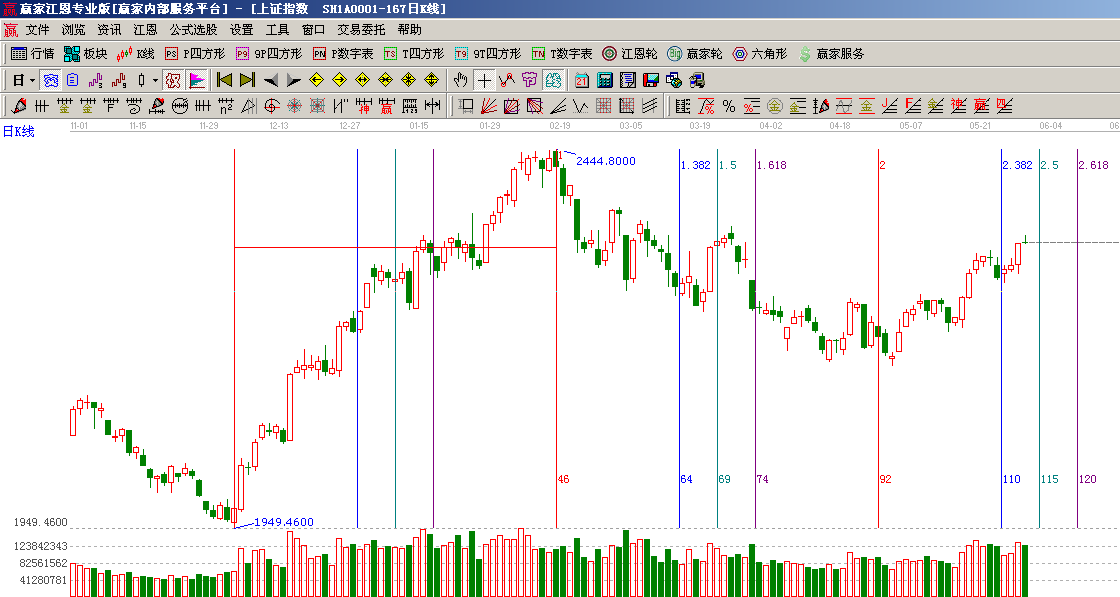This screenshot has width=1120, height=597.
Task: Open the 交易委托 menu
Action: click(360, 30)
